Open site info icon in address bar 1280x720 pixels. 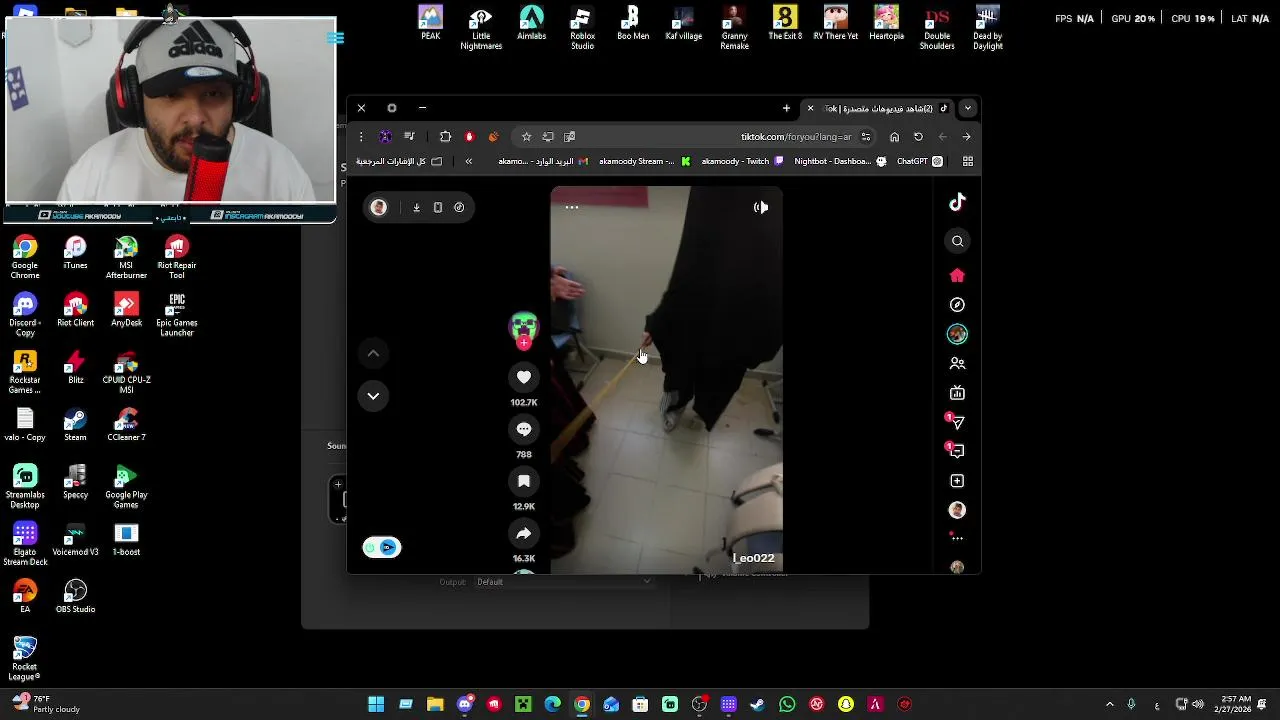pos(866,137)
